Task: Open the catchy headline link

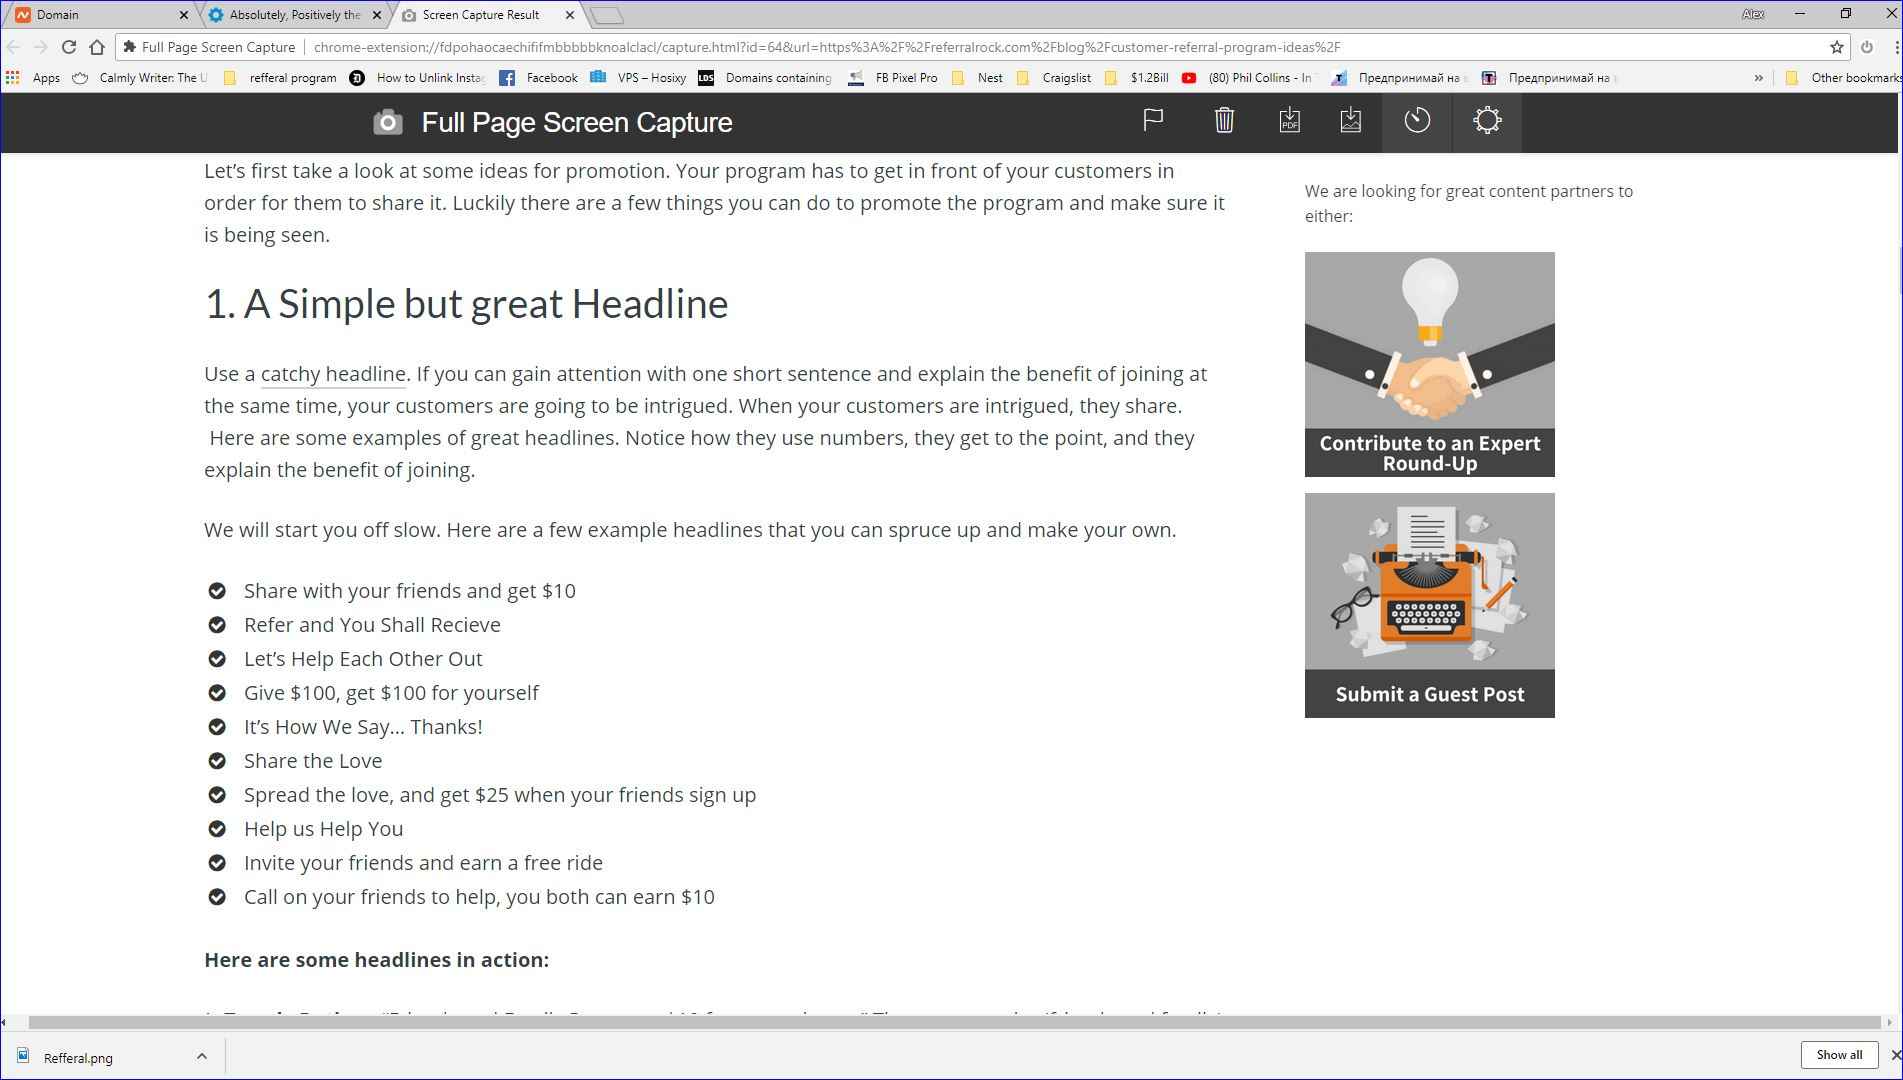Action: click(333, 374)
